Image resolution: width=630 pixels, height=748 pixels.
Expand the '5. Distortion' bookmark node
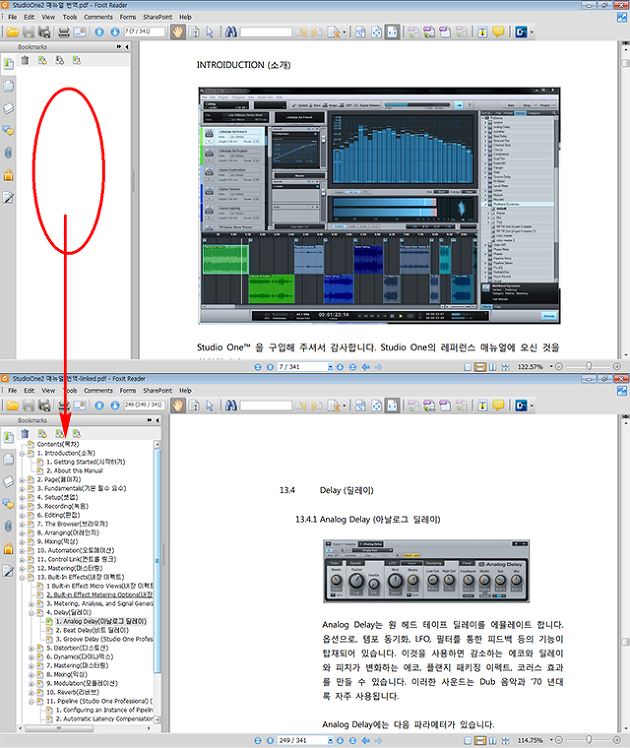31,648
